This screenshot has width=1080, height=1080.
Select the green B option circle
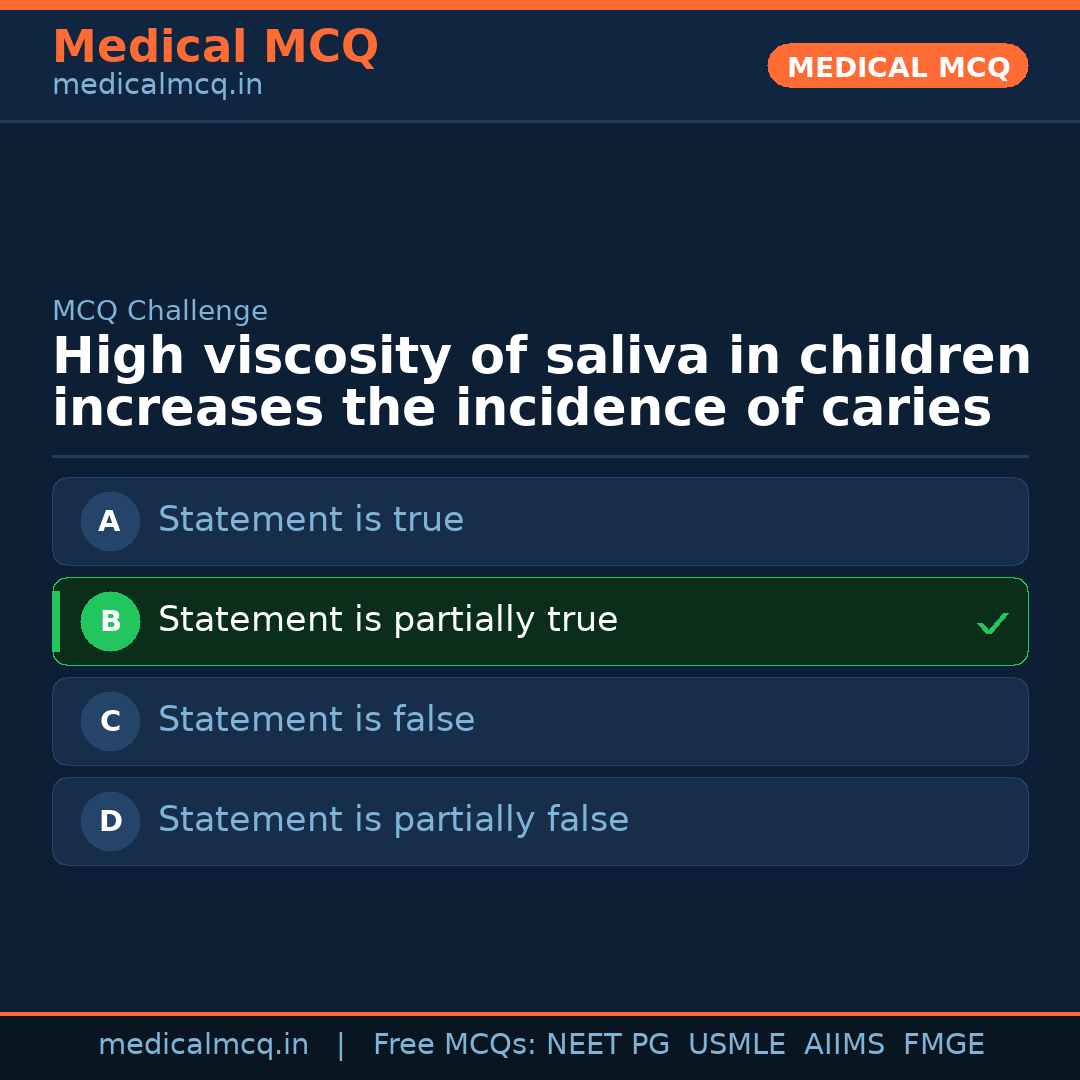(x=110, y=621)
